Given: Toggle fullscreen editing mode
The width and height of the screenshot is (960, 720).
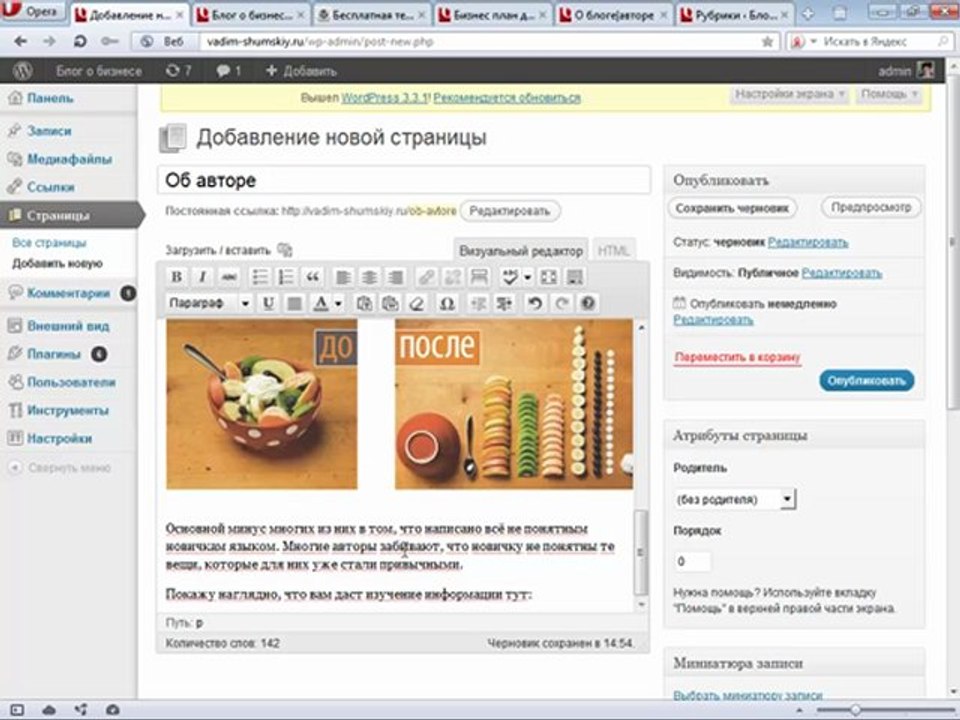Looking at the screenshot, I should click(549, 277).
